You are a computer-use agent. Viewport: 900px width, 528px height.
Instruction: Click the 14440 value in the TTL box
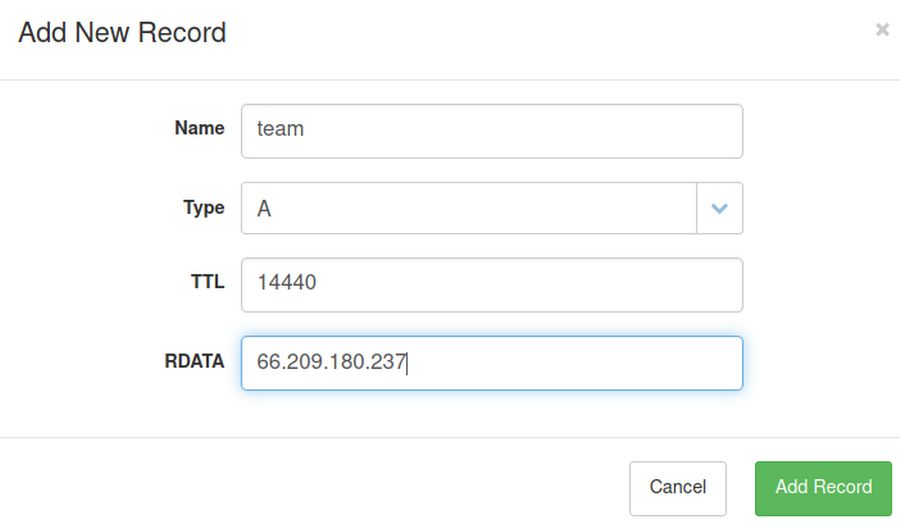(286, 283)
